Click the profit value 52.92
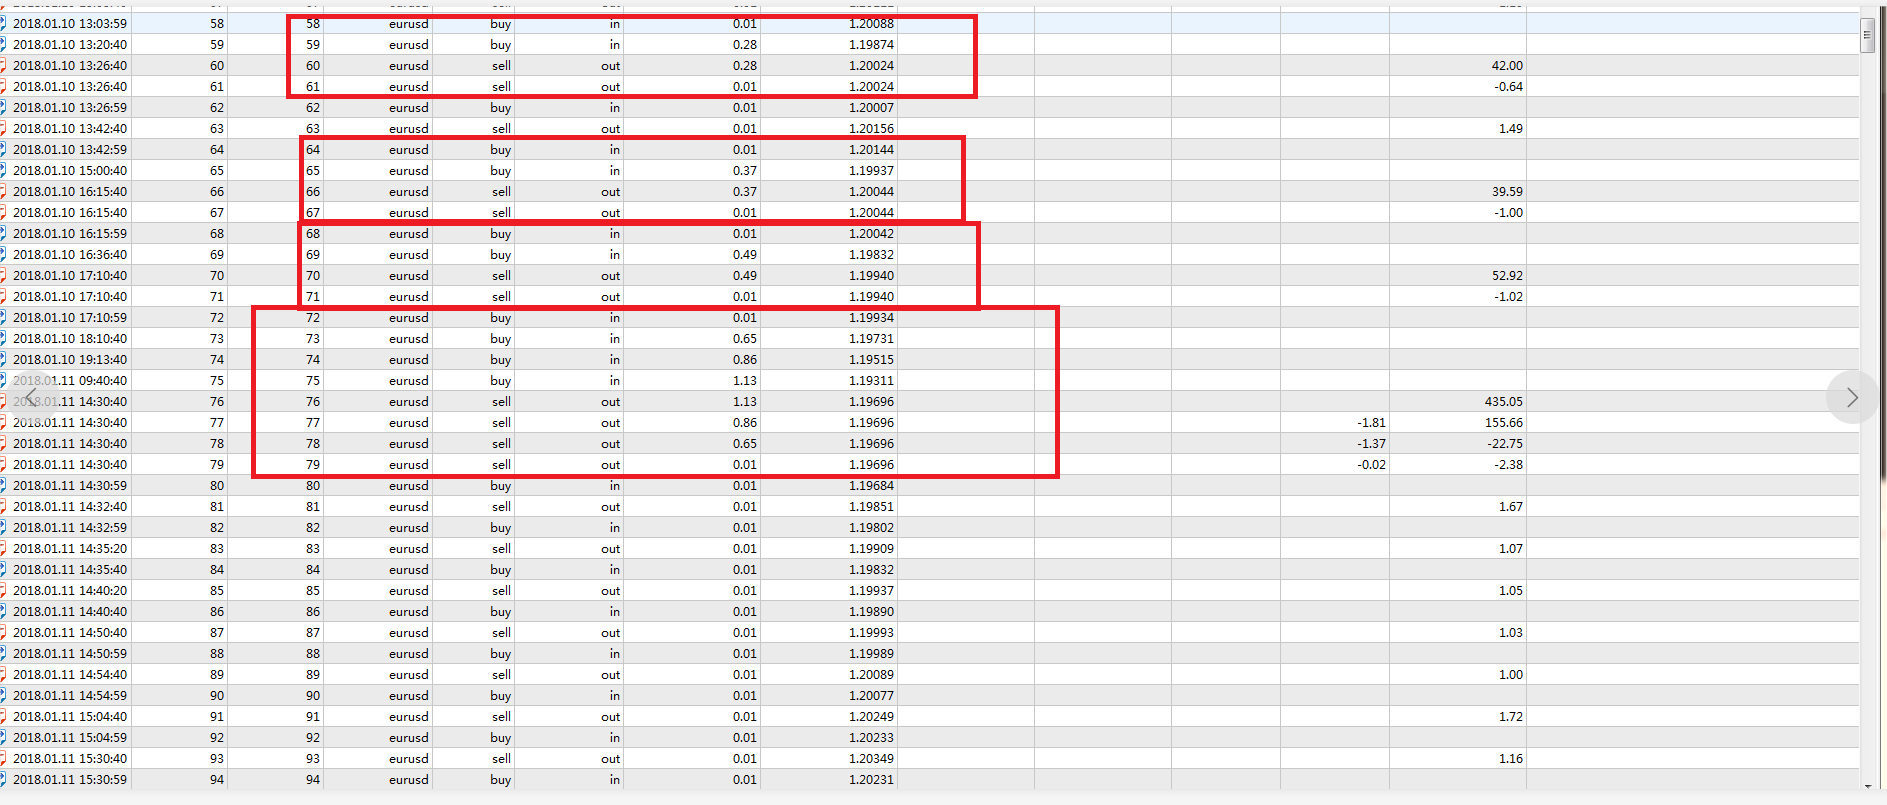 tap(1507, 275)
